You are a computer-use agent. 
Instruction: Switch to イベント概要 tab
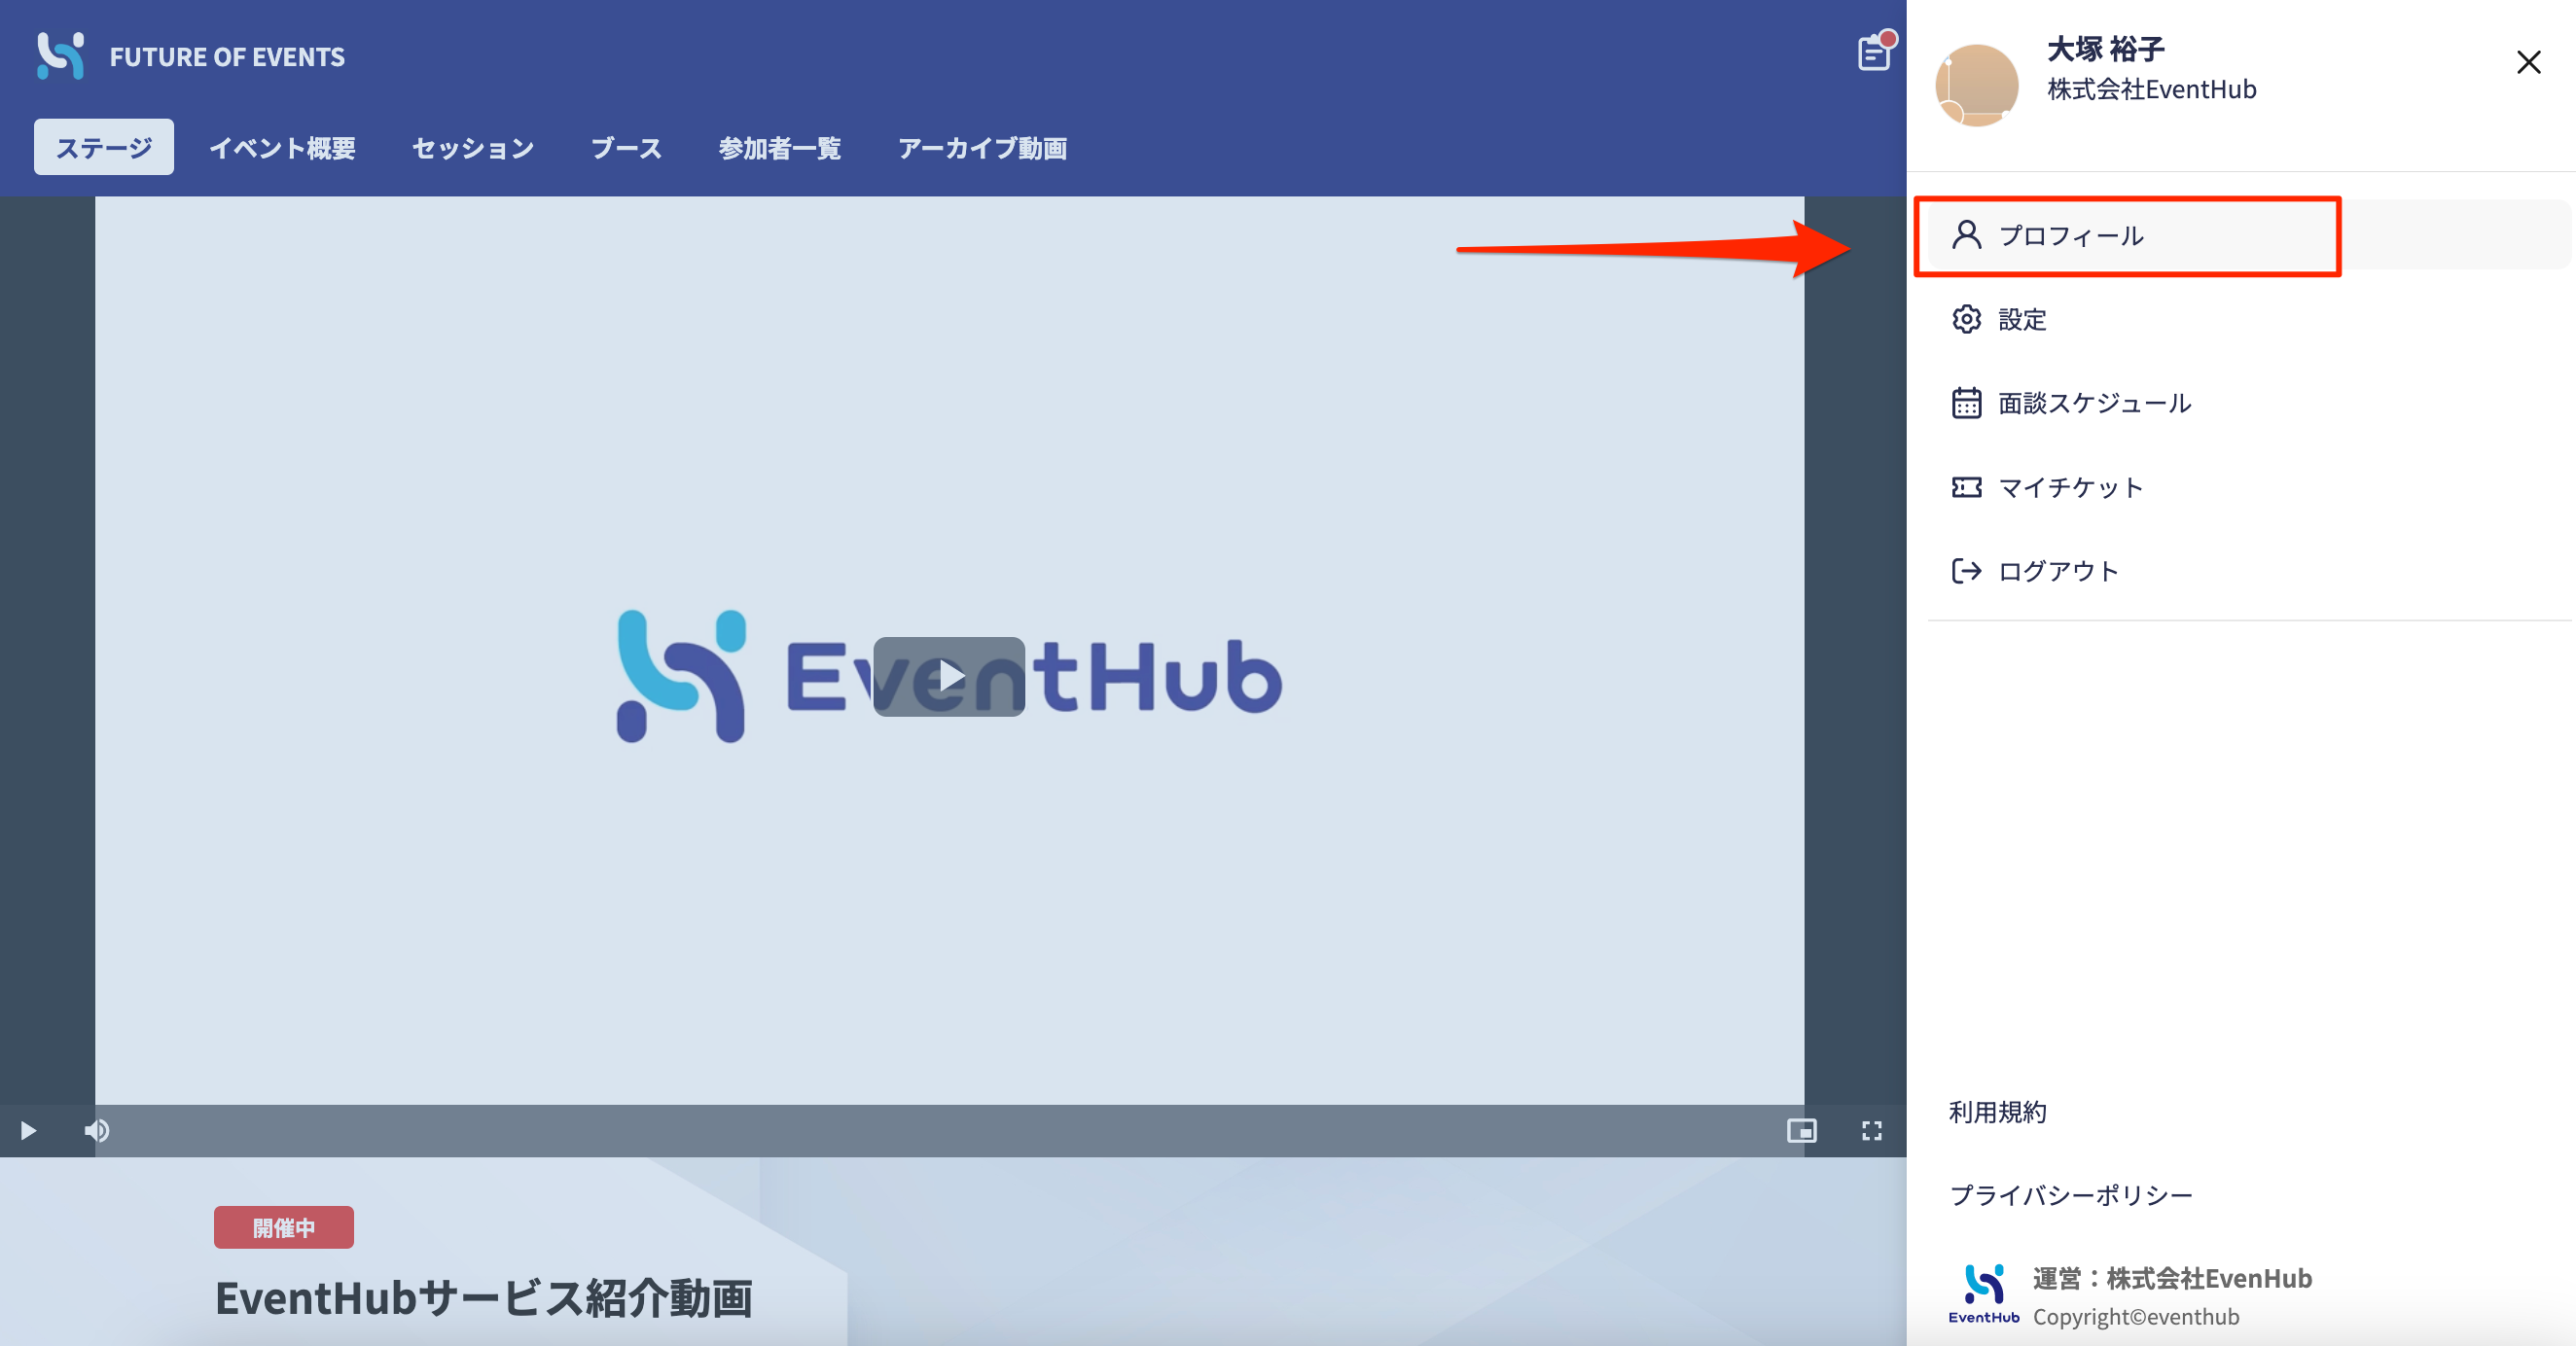click(x=282, y=148)
